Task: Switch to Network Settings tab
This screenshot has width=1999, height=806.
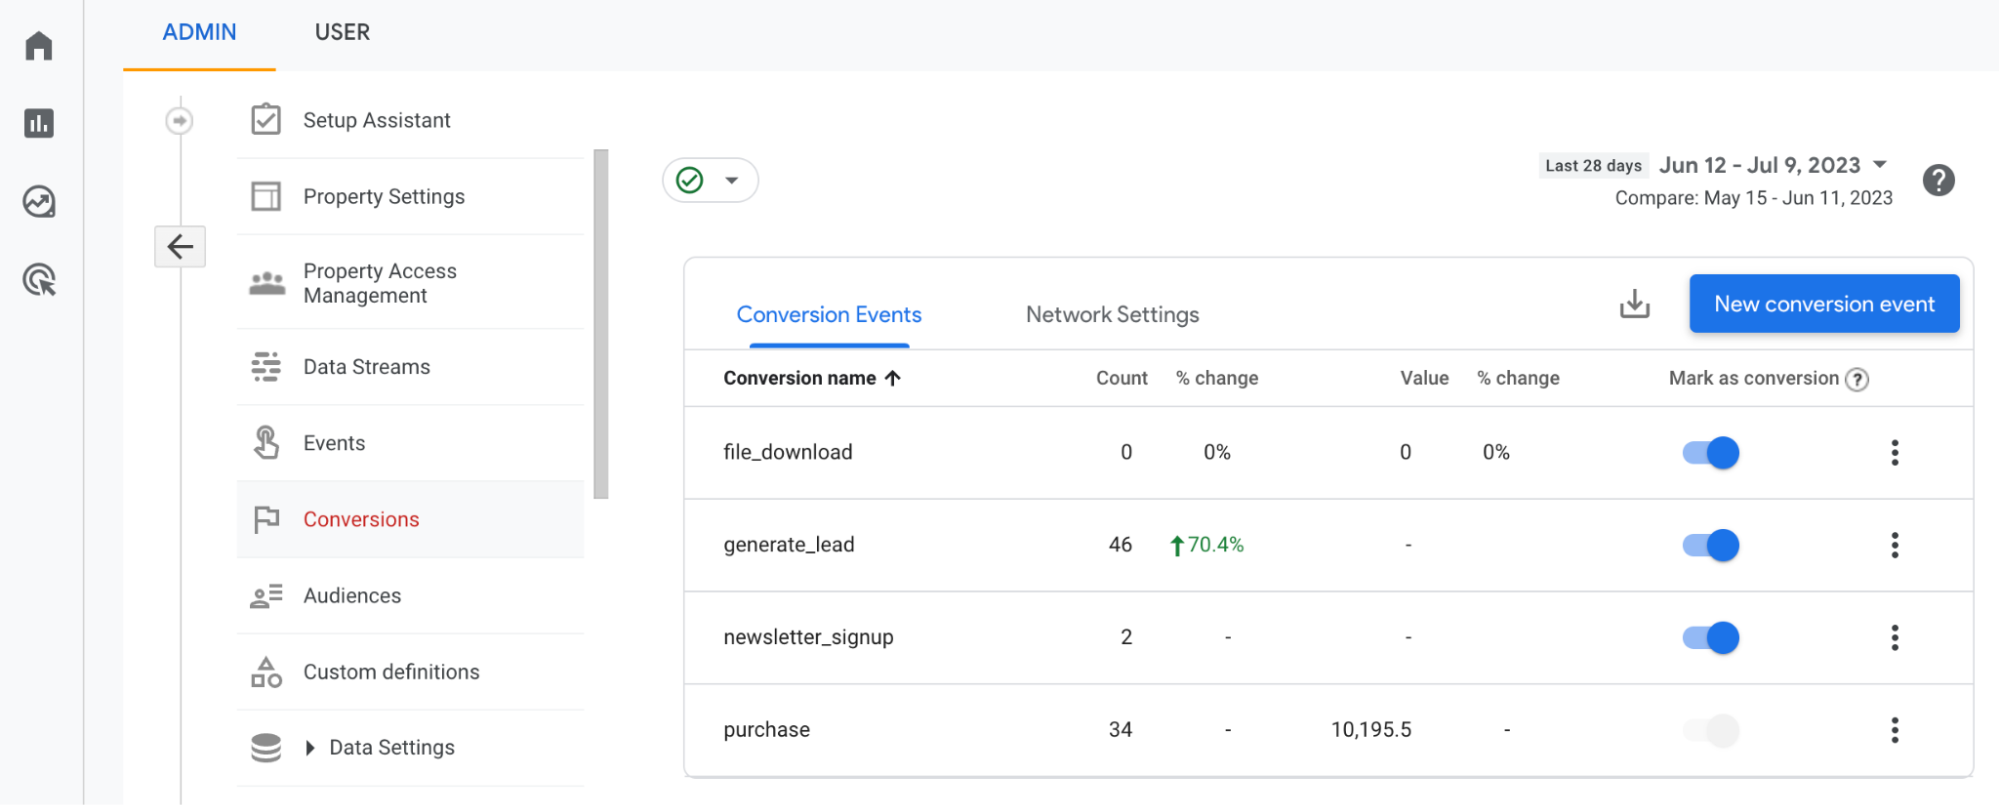Action: pyautogui.click(x=1112, y=315)
